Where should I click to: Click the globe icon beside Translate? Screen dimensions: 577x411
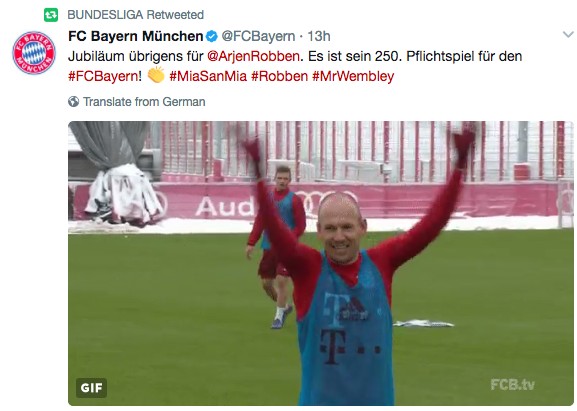(x=74, y=102)
